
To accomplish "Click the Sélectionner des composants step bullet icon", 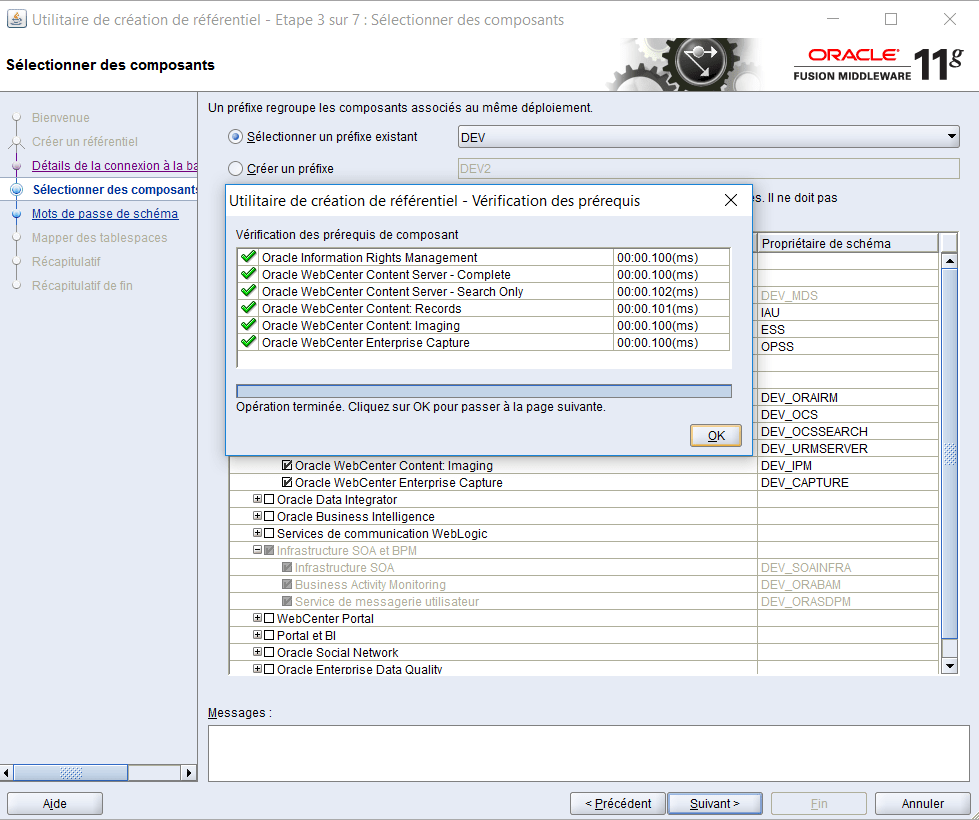I will pos(16,190).
